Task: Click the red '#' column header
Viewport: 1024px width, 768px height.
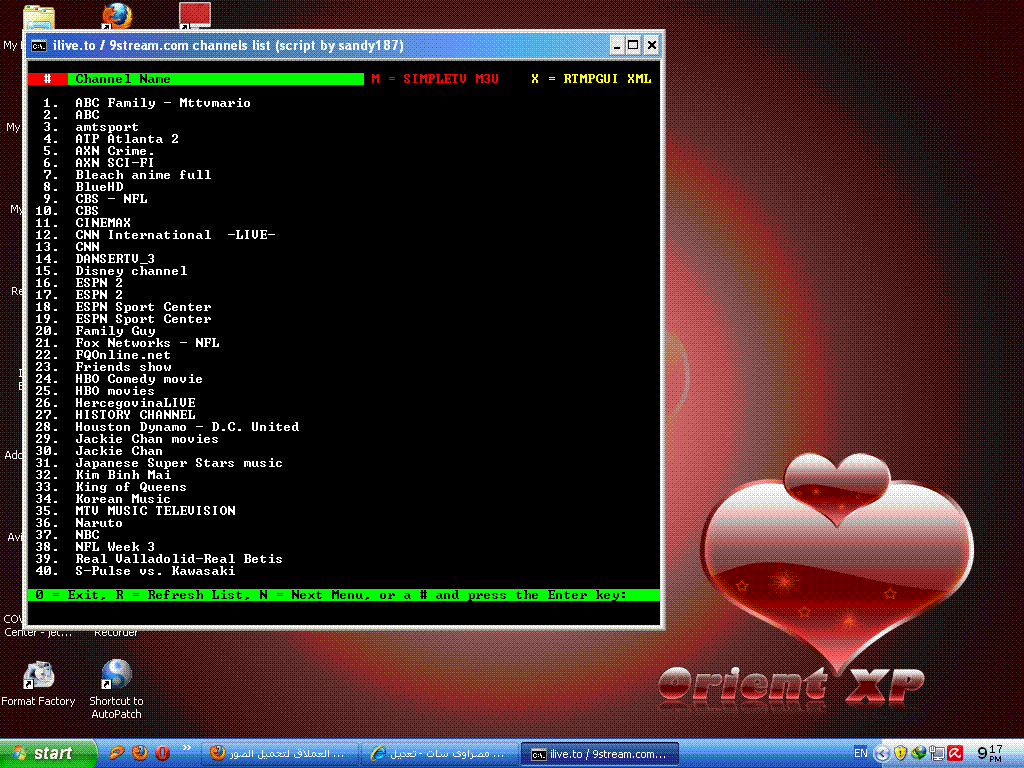Action: [x=48, y=79]
